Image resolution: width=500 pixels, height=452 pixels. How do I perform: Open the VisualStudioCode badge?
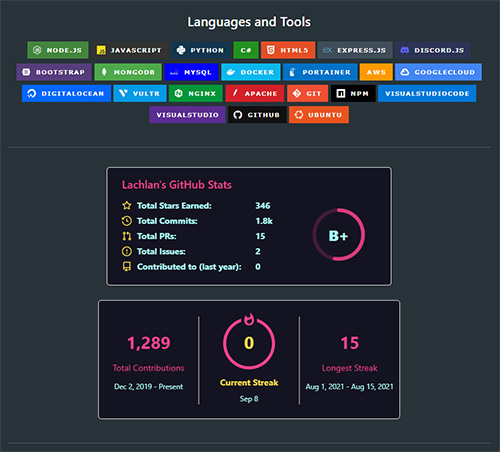(427, 93)
